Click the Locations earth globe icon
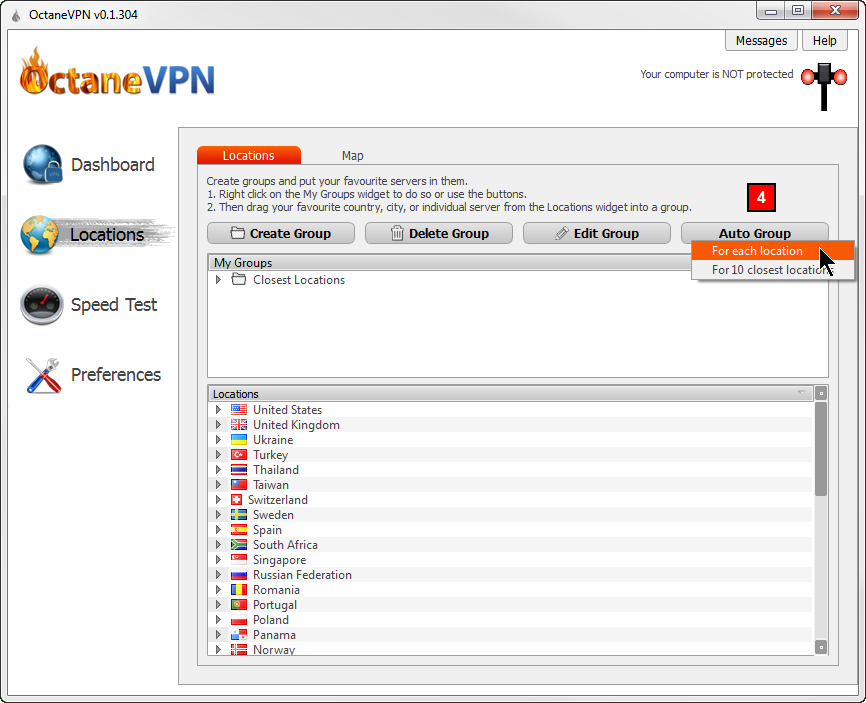 tap(40, 235)
